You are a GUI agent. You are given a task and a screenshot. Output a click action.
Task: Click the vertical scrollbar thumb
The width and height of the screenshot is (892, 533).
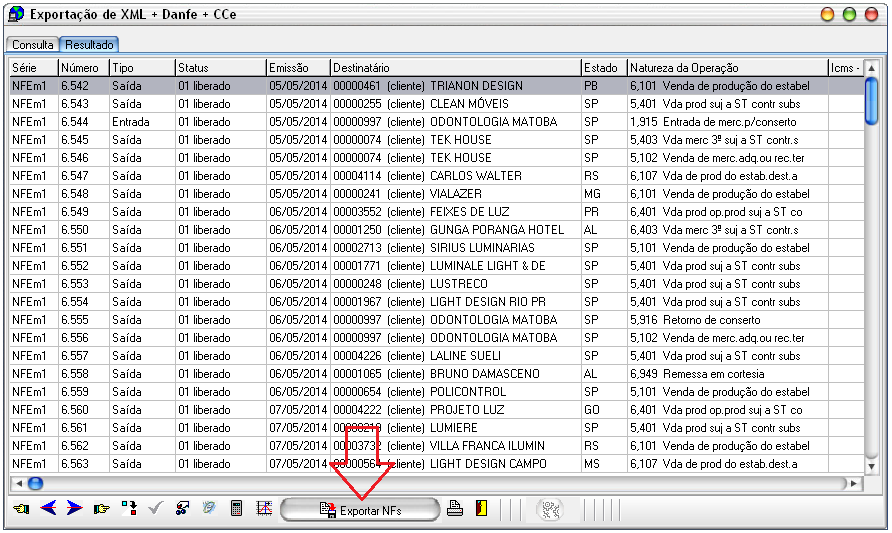(872, 101)
